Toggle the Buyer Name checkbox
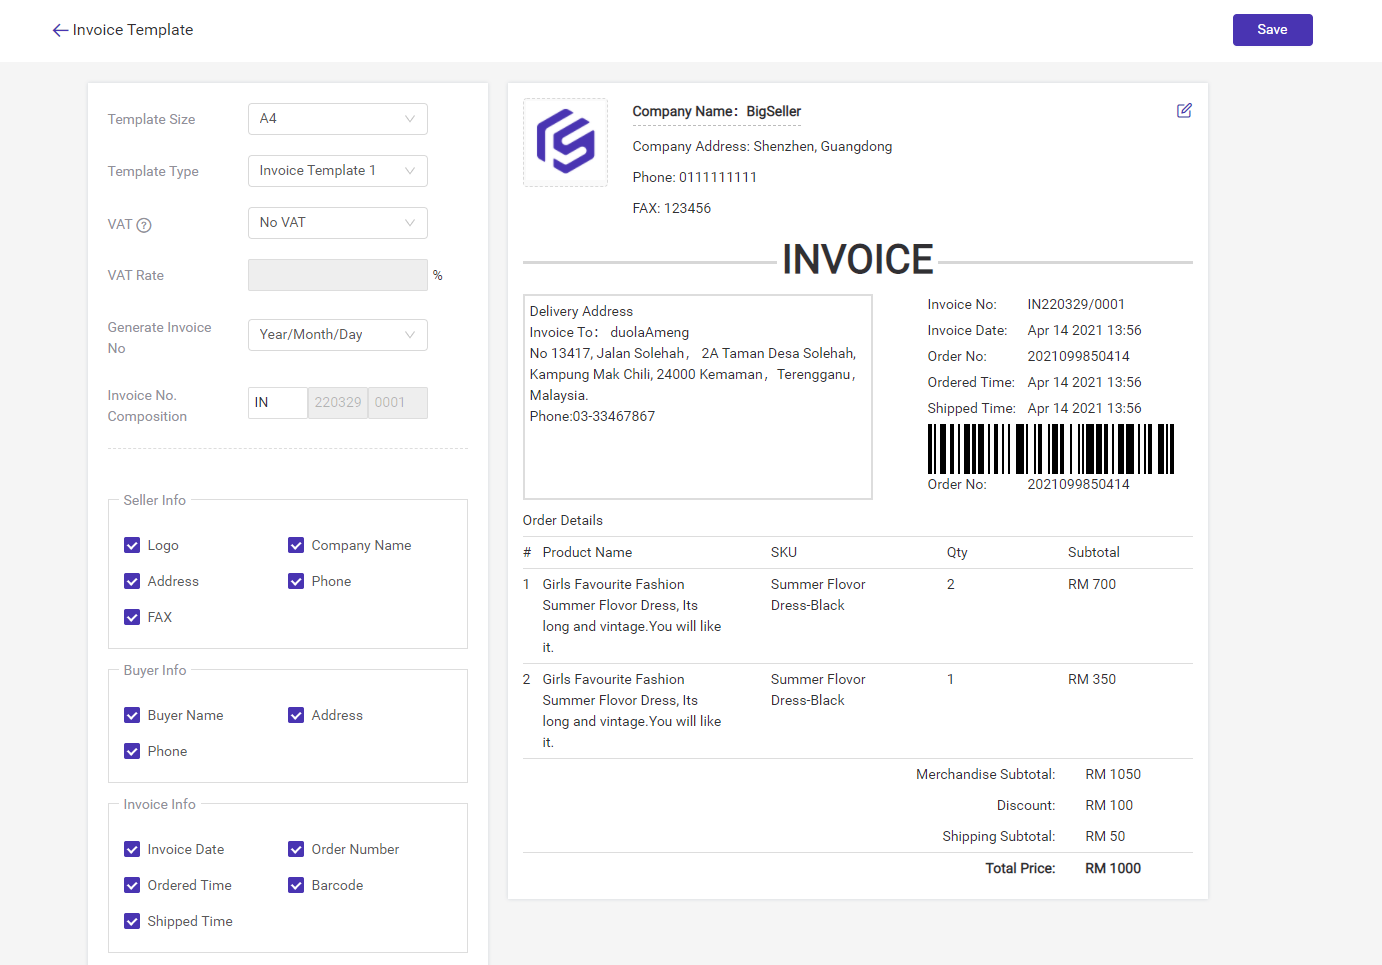Image resolution: width=1382 pixels, height=965 pixels. [x=132, y=715]
